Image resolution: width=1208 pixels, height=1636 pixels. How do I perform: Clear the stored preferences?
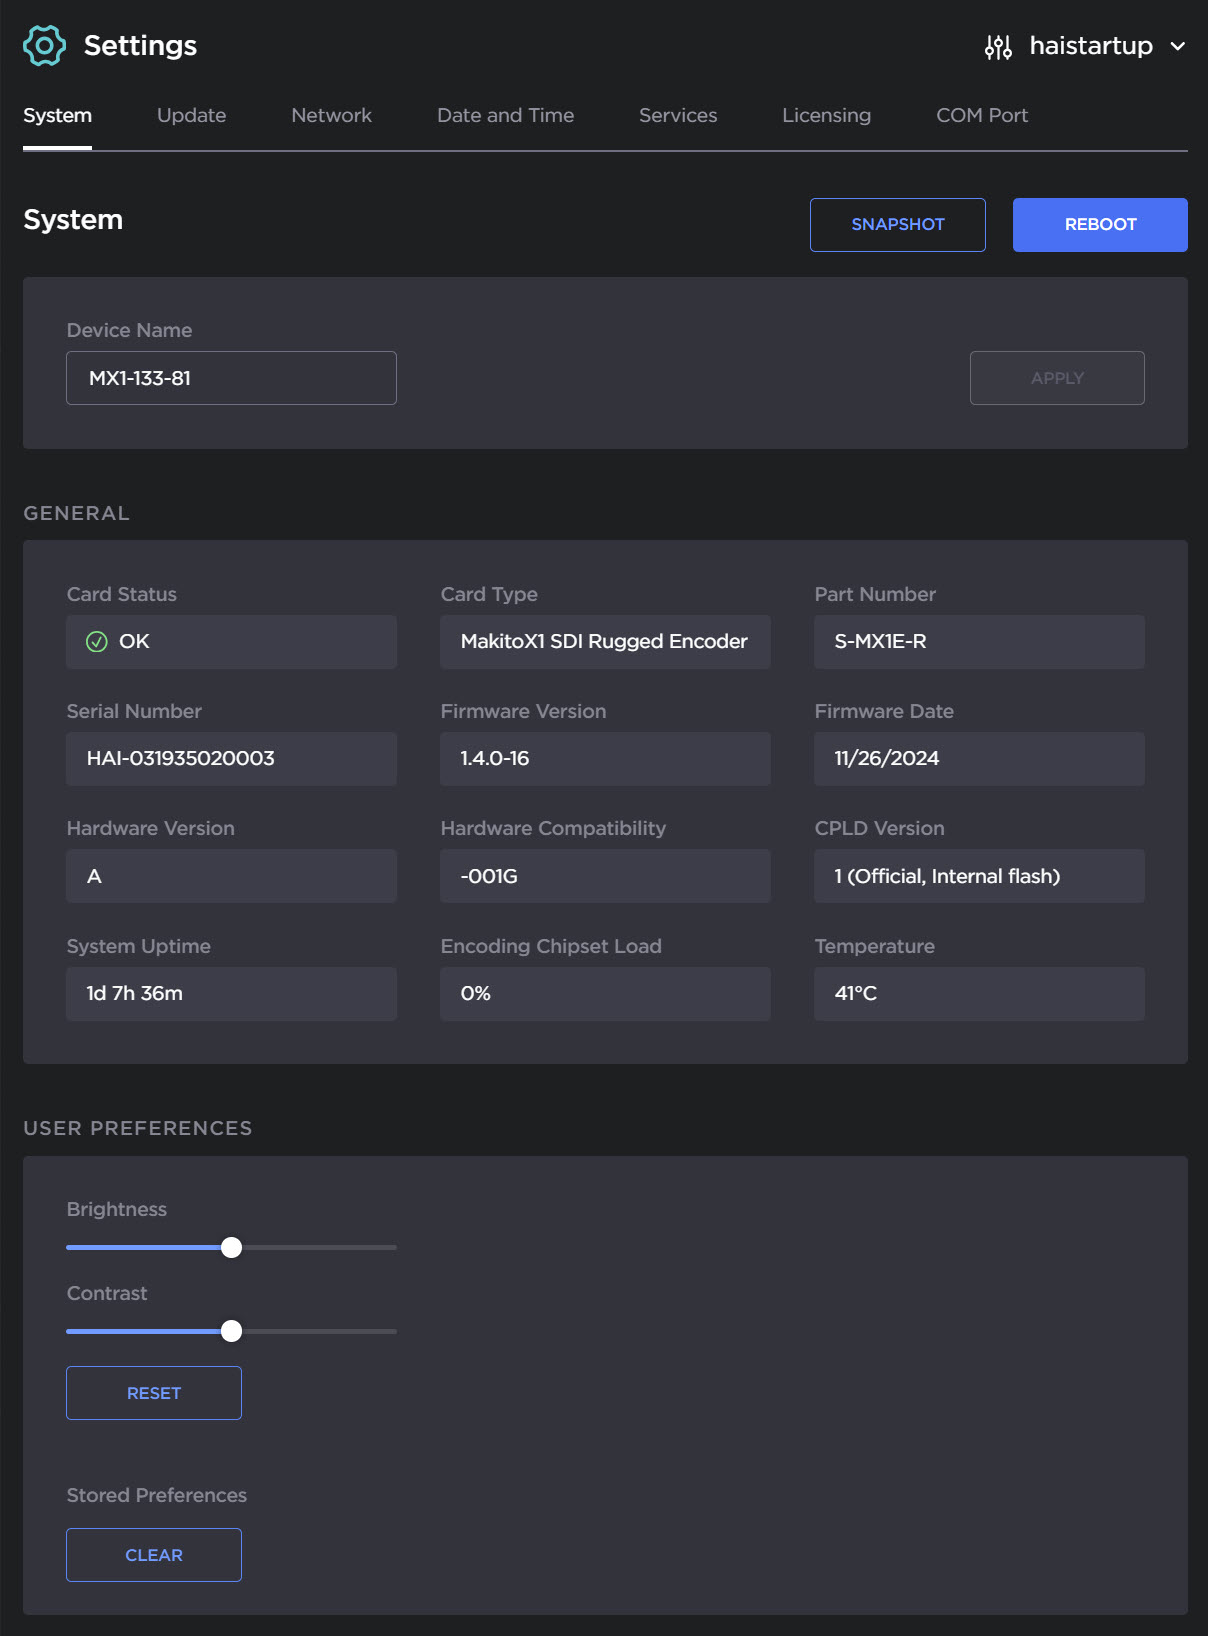(x=154, y=1555)
